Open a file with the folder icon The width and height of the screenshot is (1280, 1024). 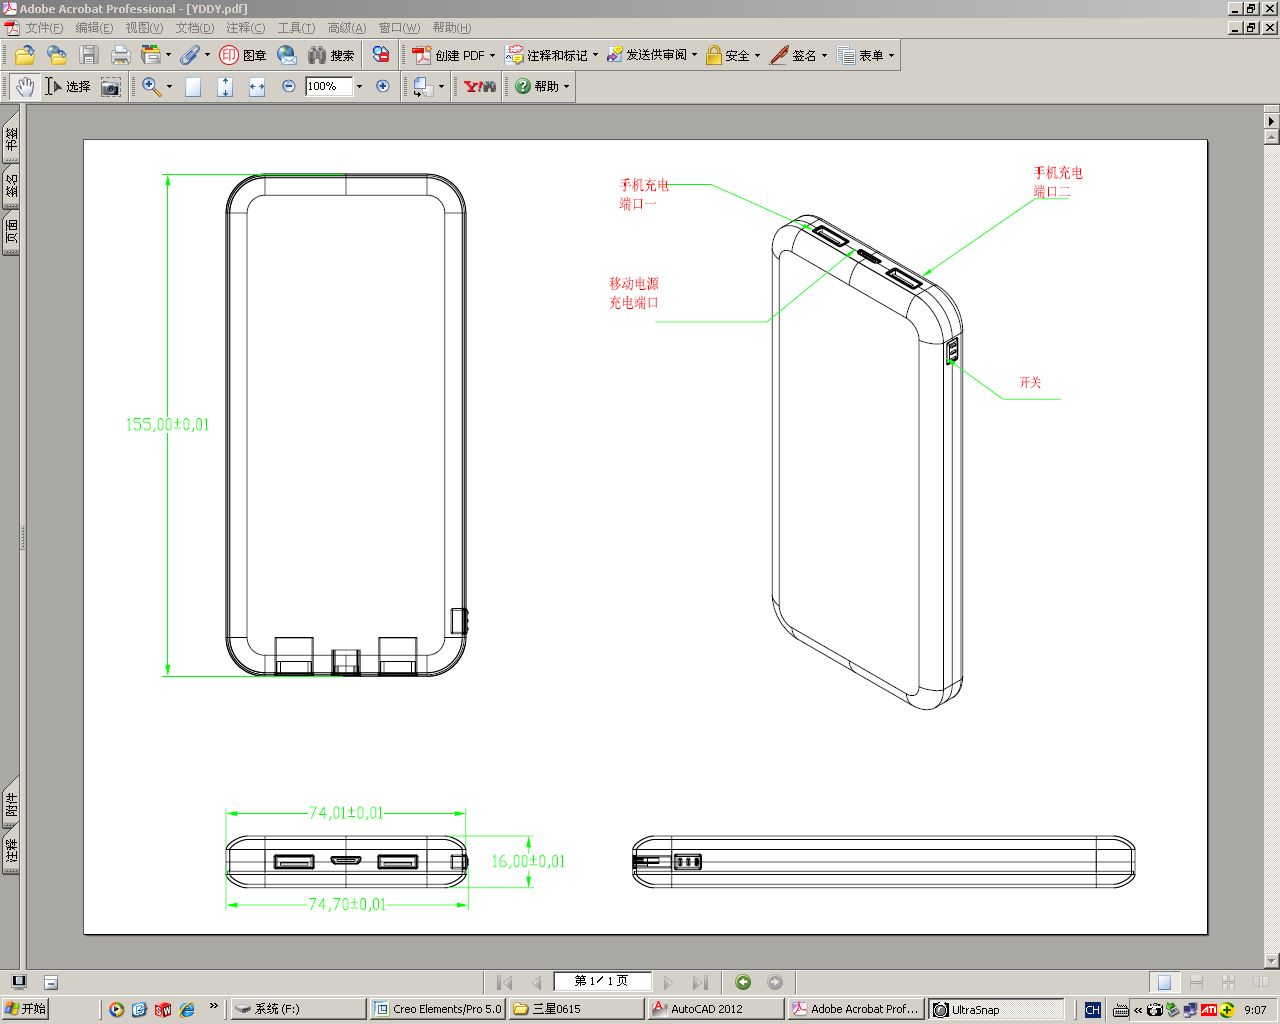[x=24, y=56]
